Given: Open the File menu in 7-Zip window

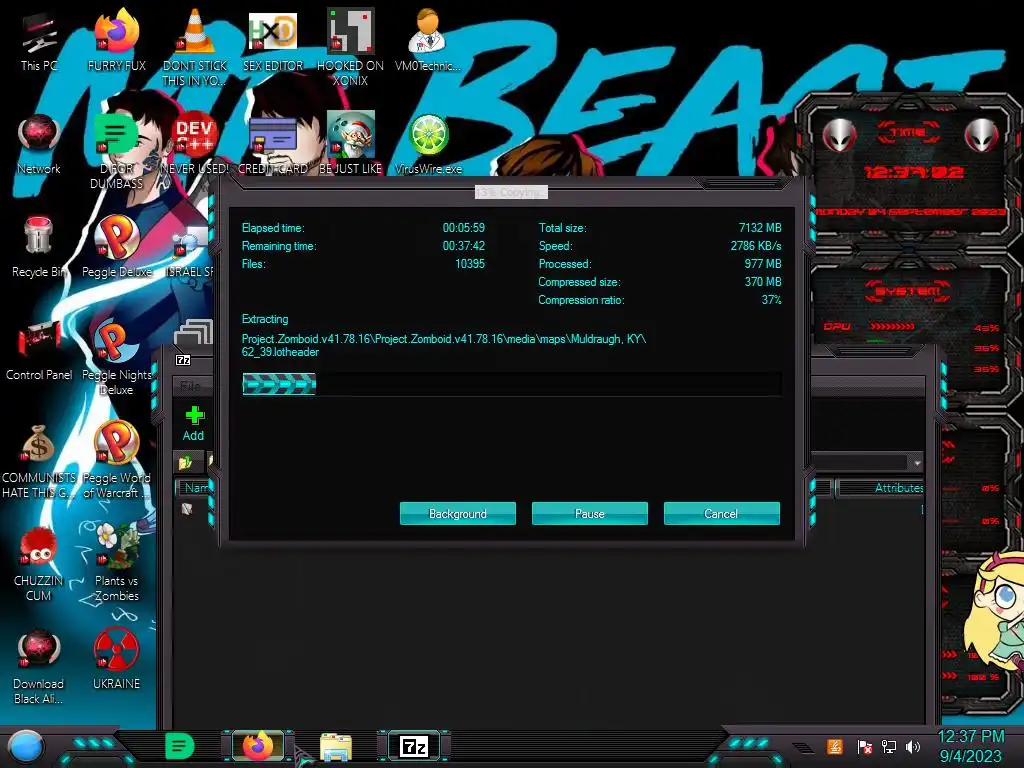Looking at the screenshot, I should click(x=190, y=386).
